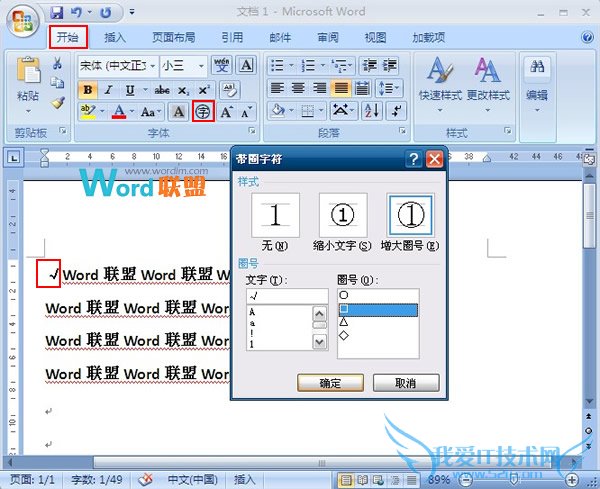Image resolution: width=600 pixels, height=489 pixels.
Task: Open Editing binoculars group
Action: coord(537,83)
